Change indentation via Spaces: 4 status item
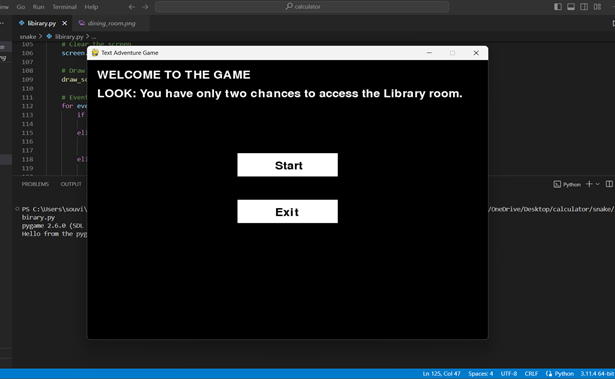This screenshot has height=379, width=615. [480, 374]
